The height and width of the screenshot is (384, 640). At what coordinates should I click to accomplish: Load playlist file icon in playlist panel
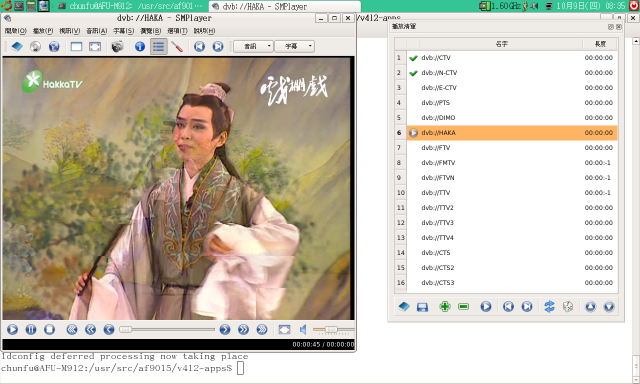404,306
